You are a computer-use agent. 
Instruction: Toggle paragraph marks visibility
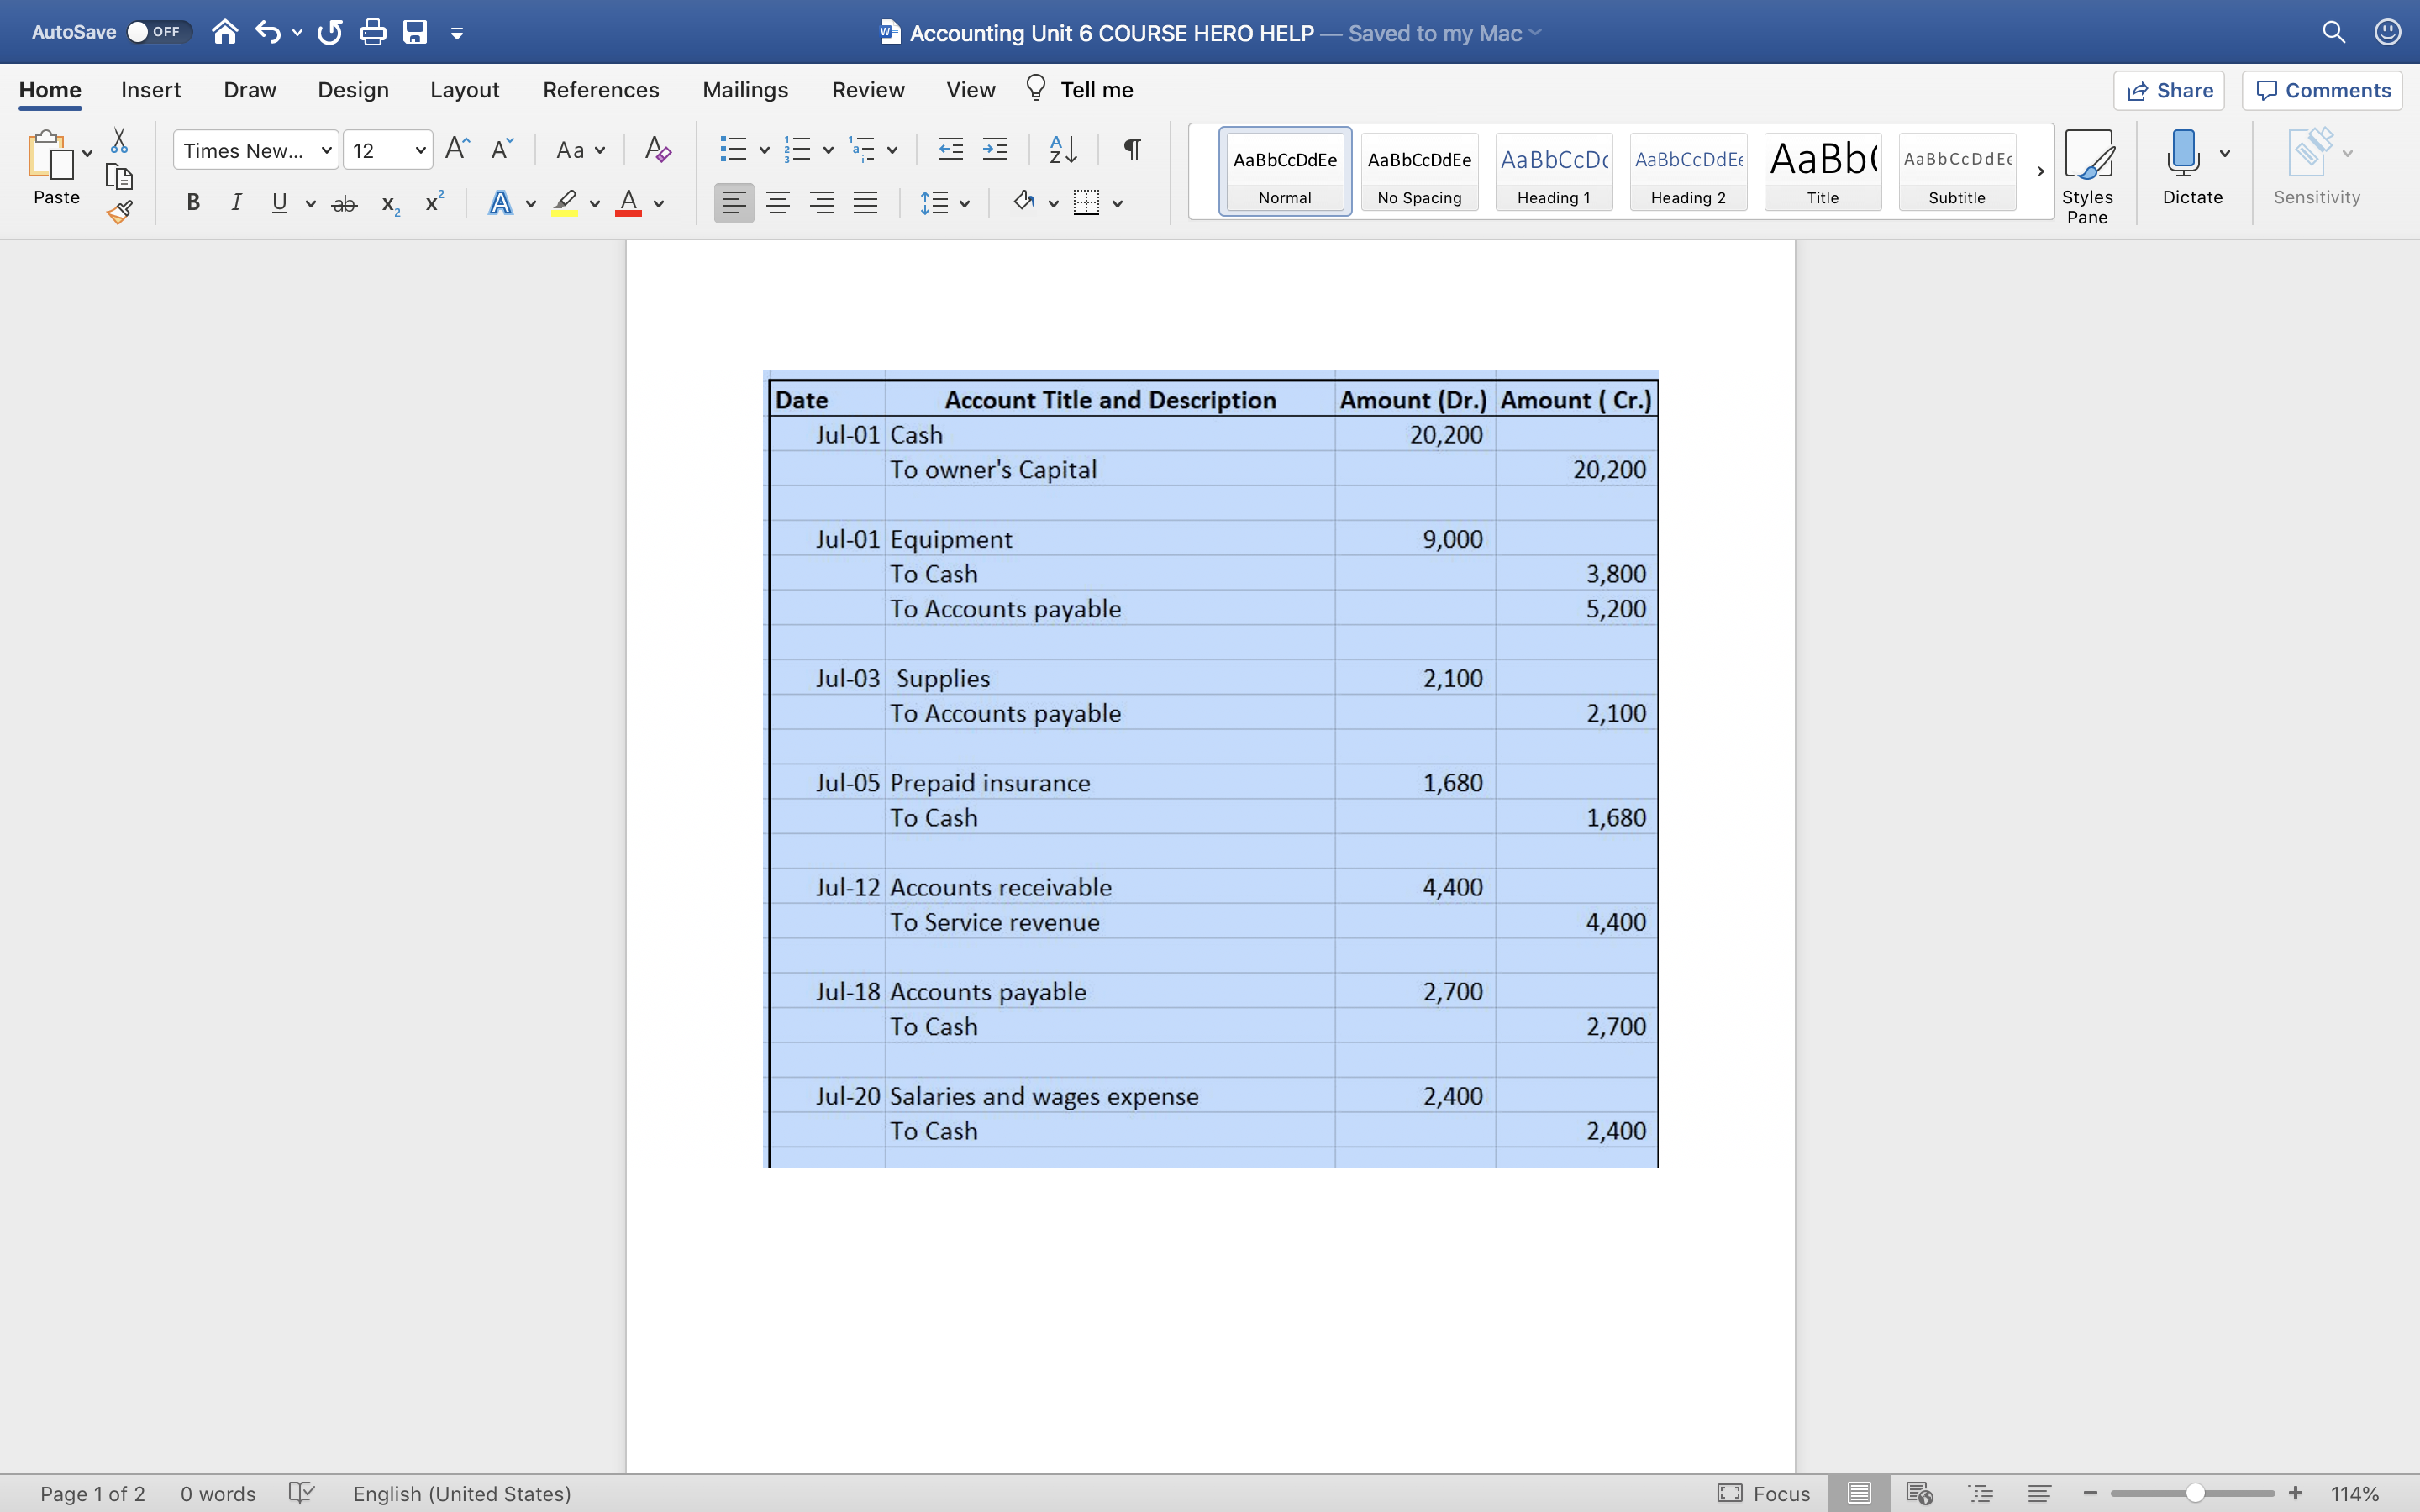click(1130, 148)
